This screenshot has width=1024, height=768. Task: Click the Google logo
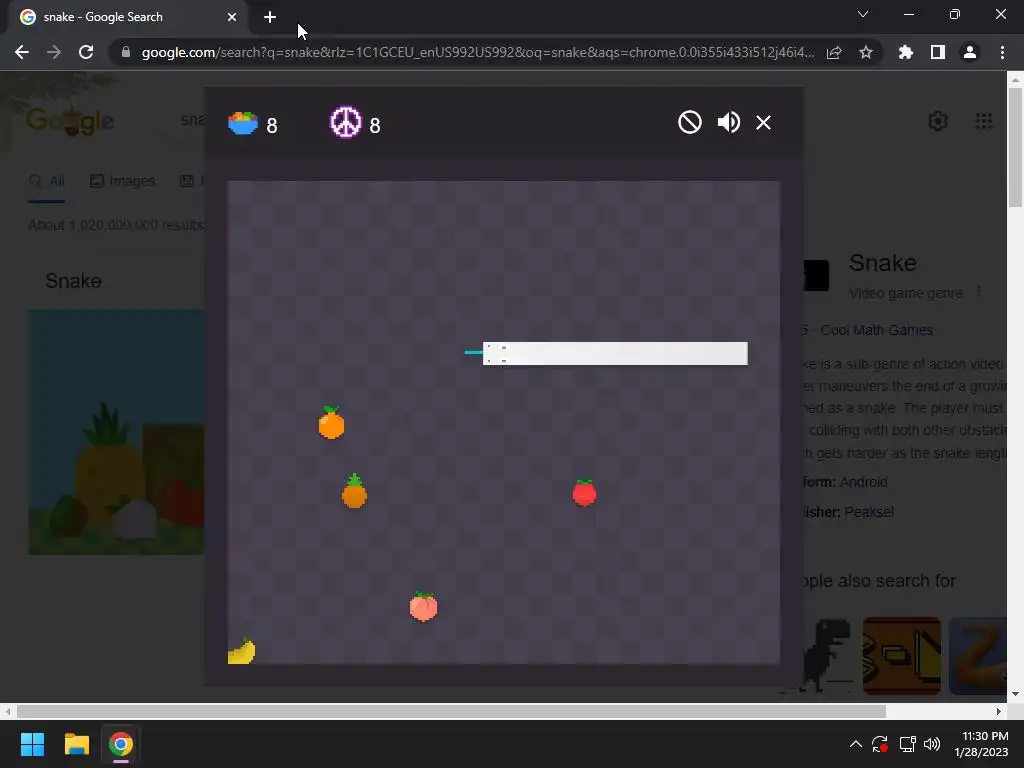pos(70,120)
